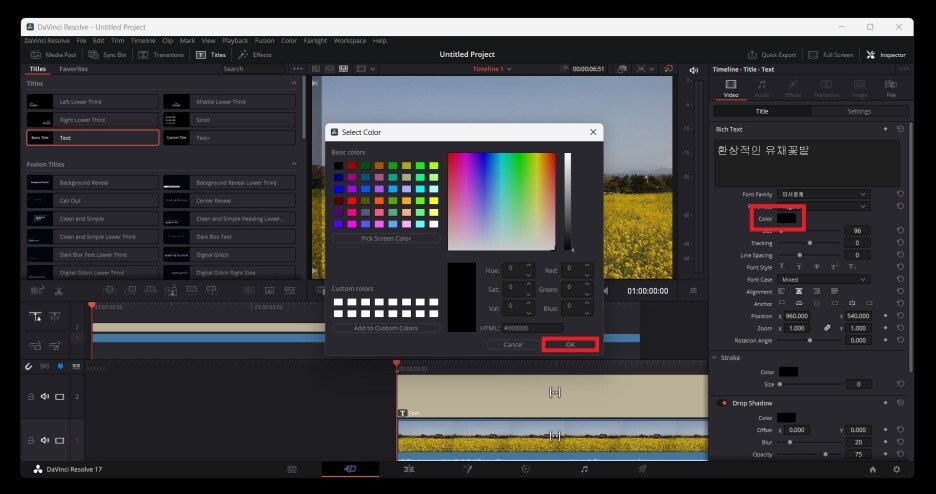Click the HTML color code field

click(x=532, y=328)
